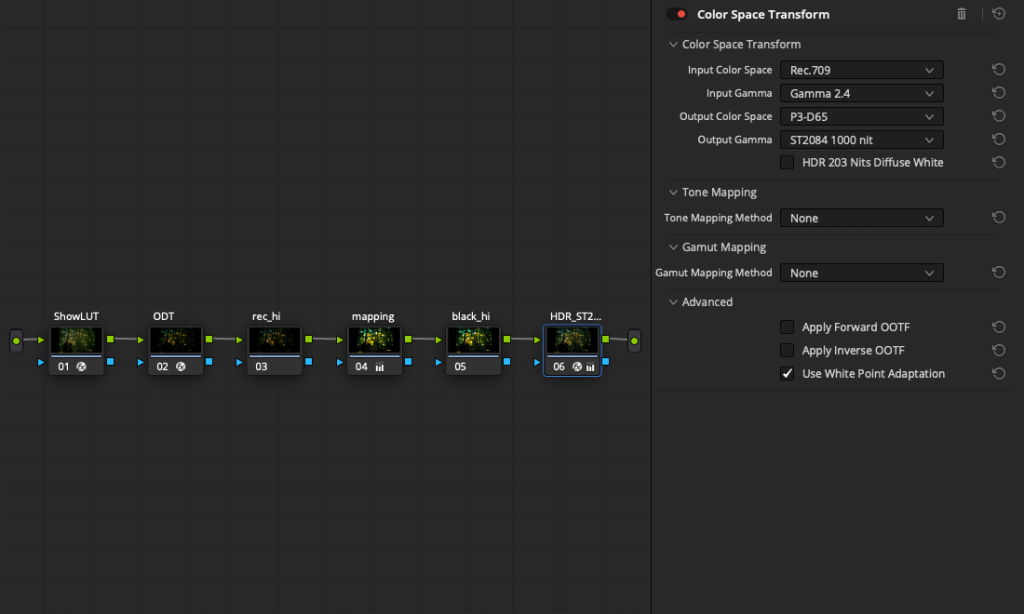Reset the Tone Mapping Method setting
The image size is (1024, 614).
point(999,217)
